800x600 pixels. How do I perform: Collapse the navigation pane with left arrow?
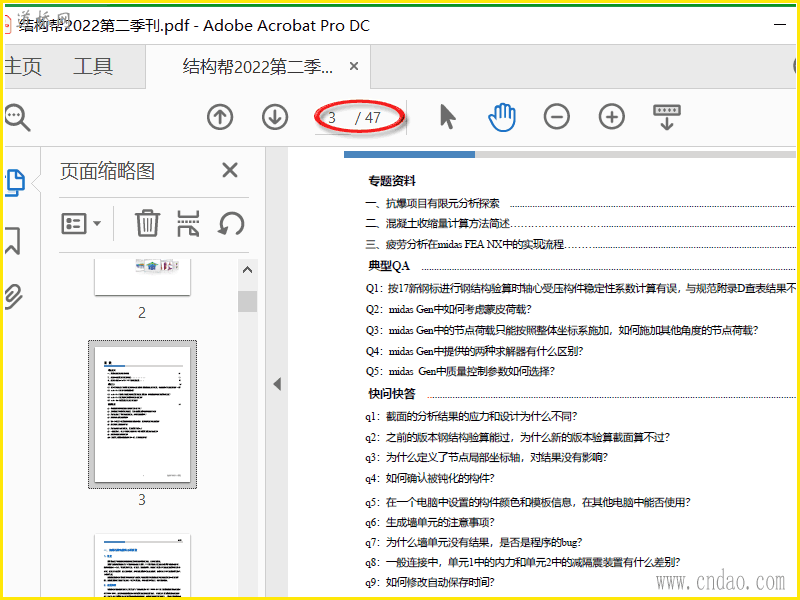pos(277,384)
